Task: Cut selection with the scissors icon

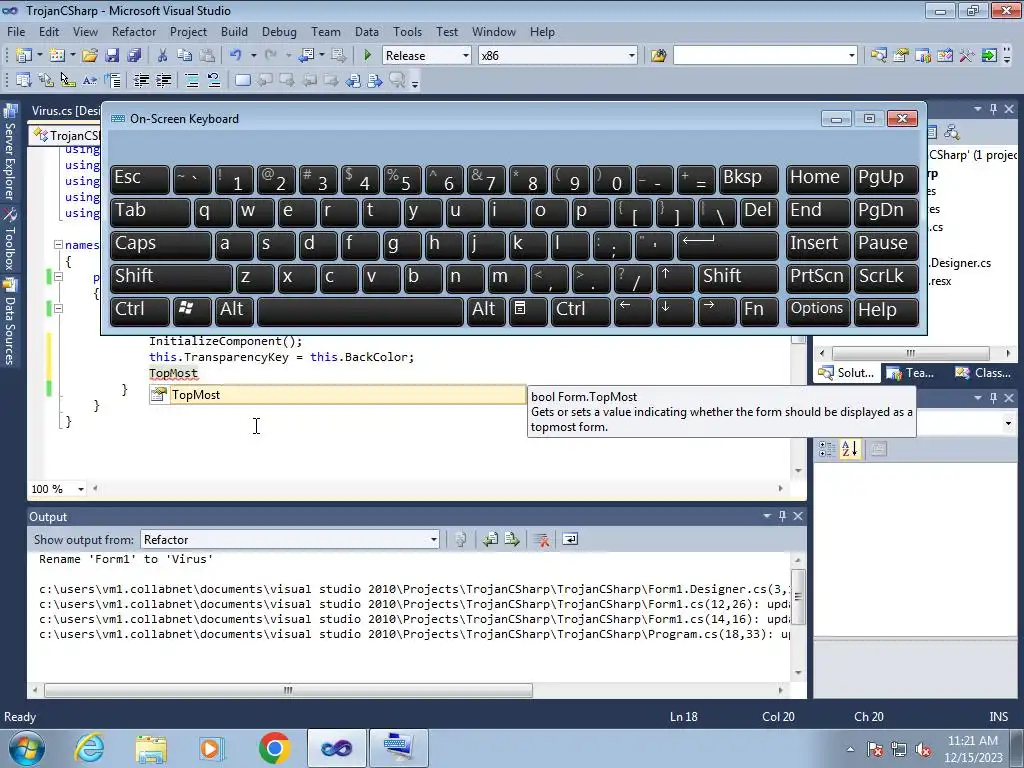Action: (x=163, y=56)
